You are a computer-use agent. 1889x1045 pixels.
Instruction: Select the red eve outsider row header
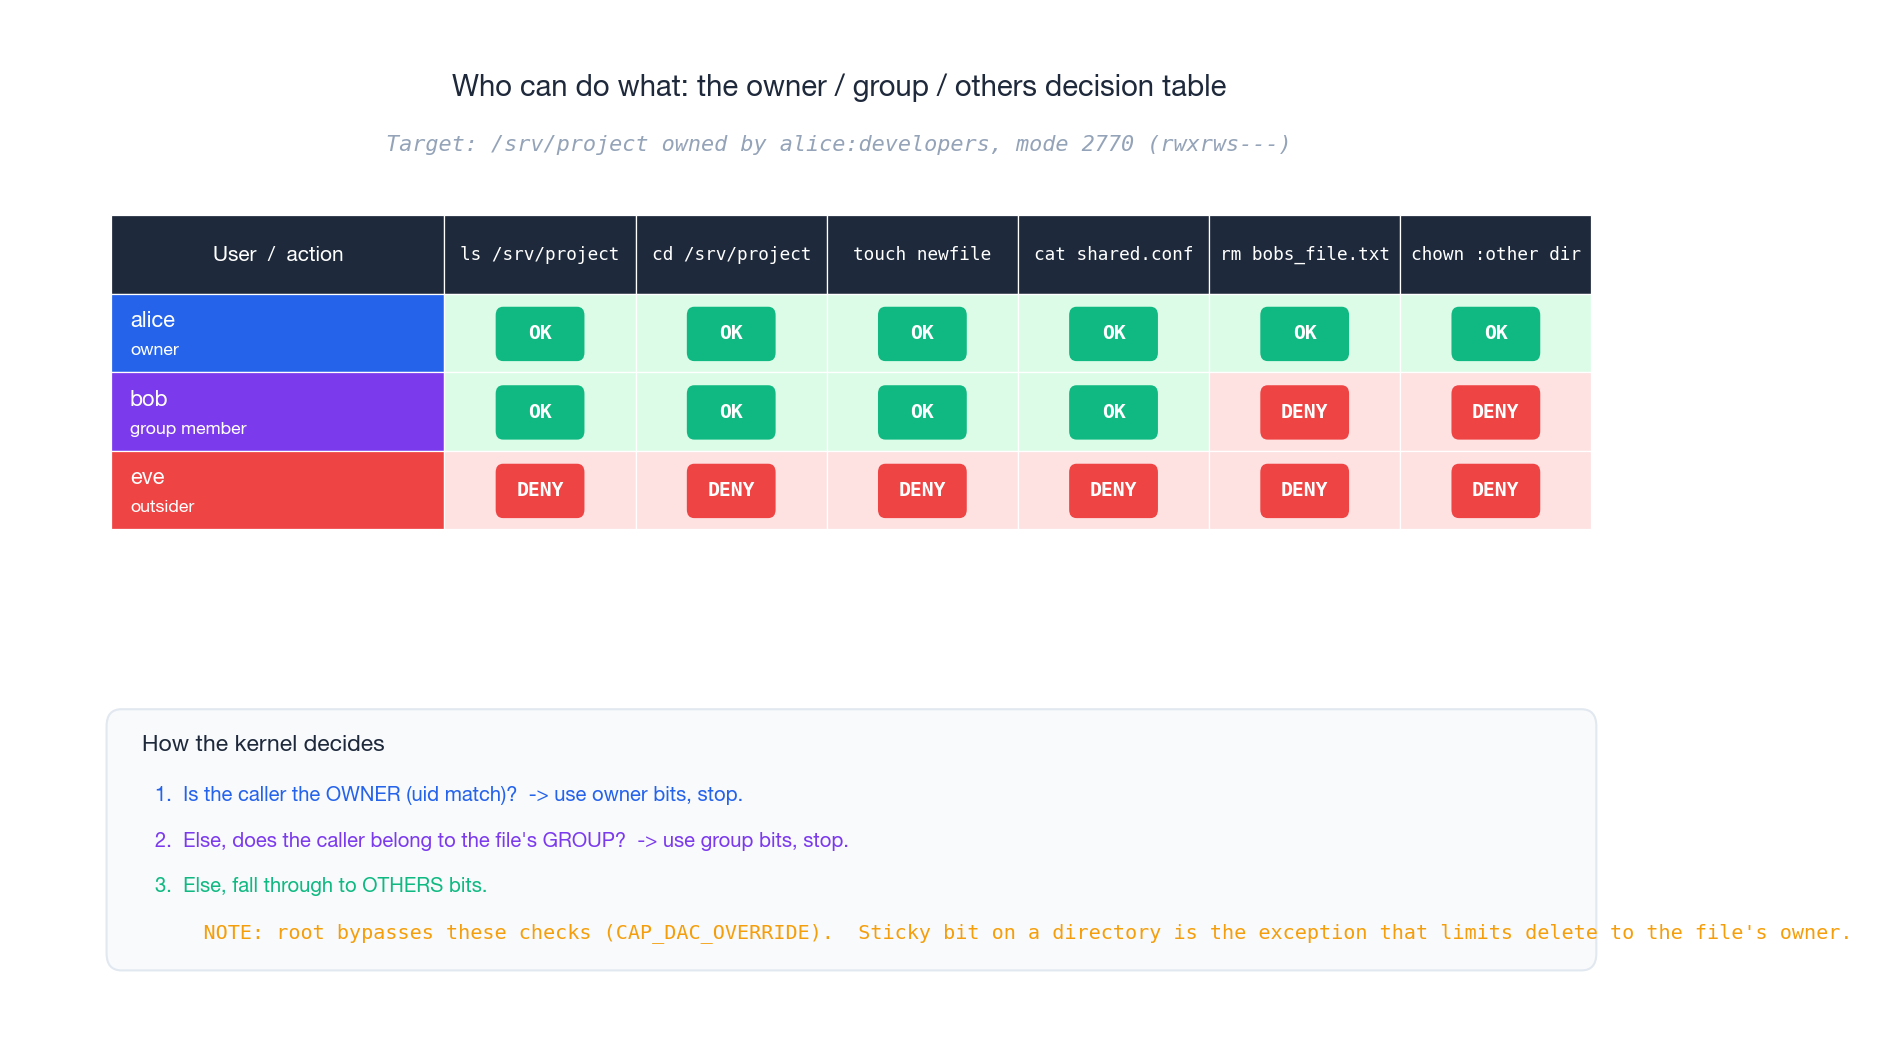[277, 490]
